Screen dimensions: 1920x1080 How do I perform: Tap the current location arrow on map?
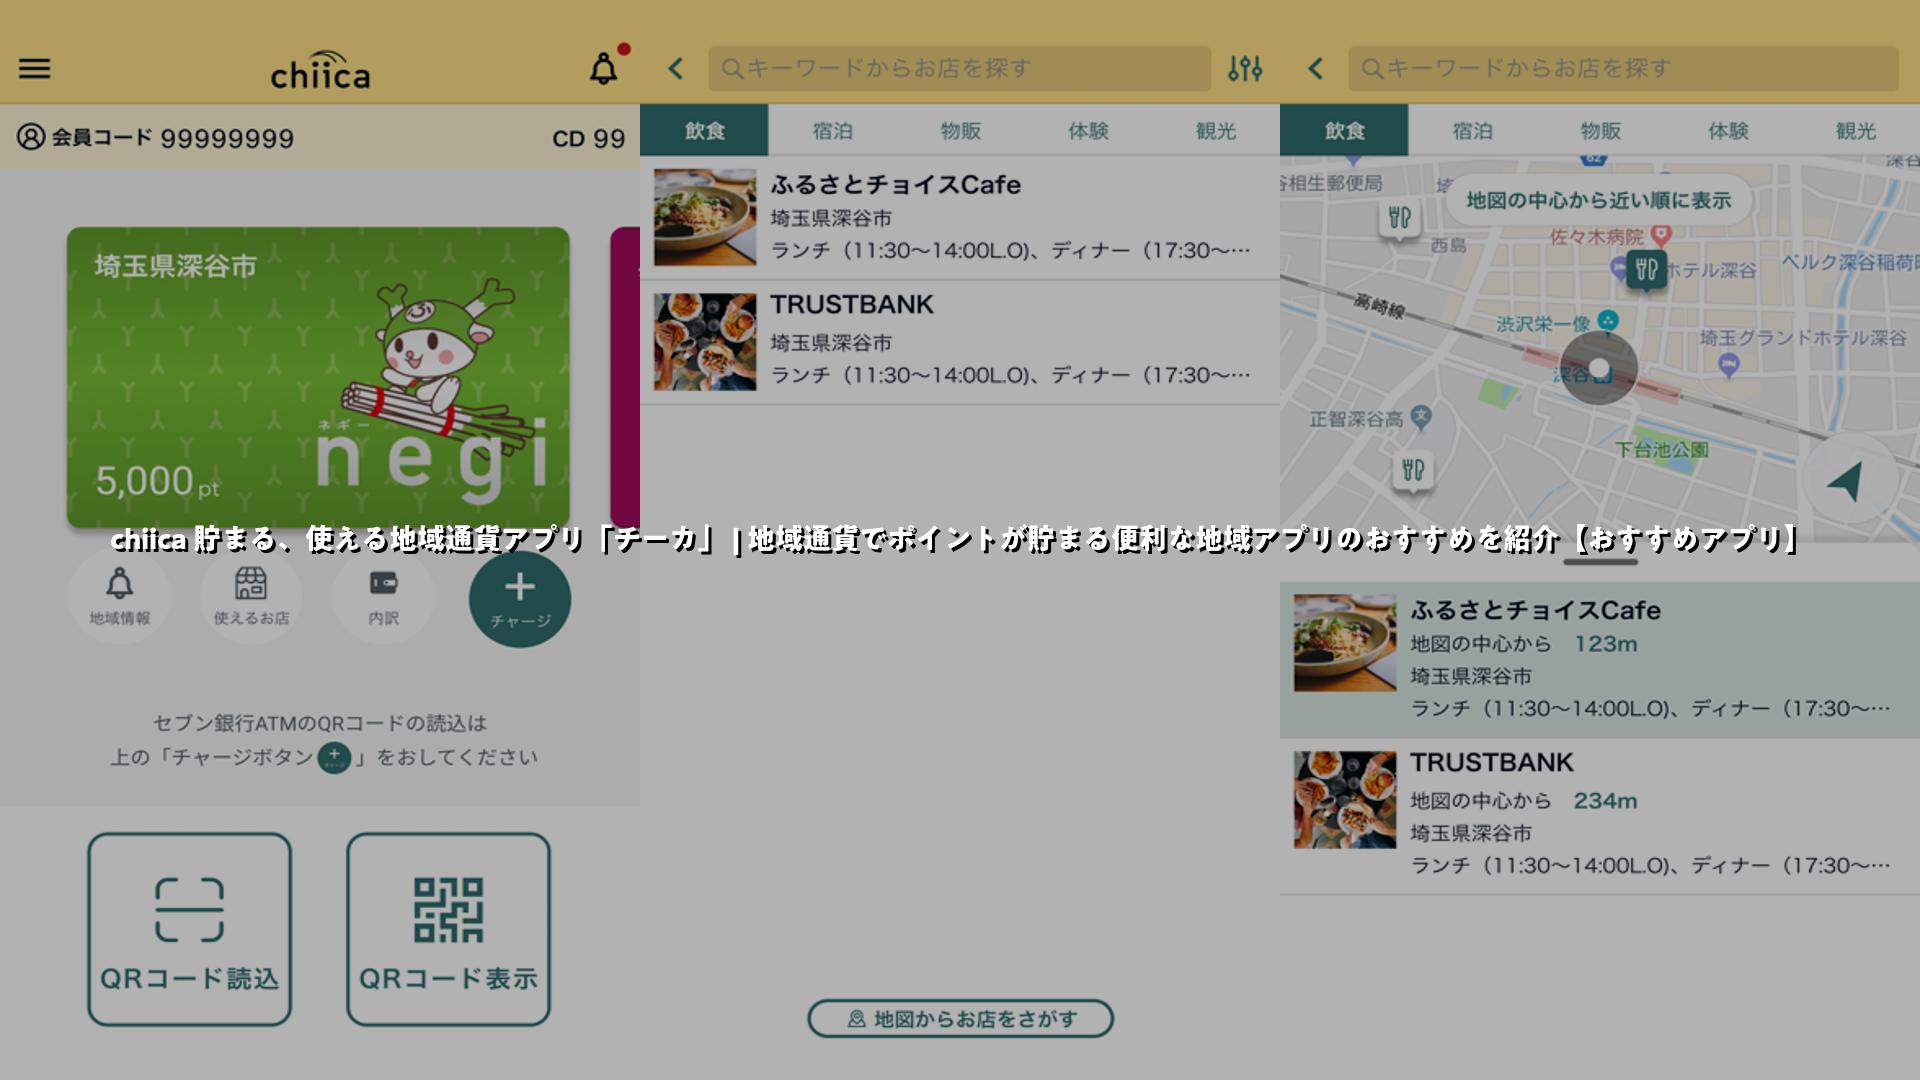point(1847,481)
